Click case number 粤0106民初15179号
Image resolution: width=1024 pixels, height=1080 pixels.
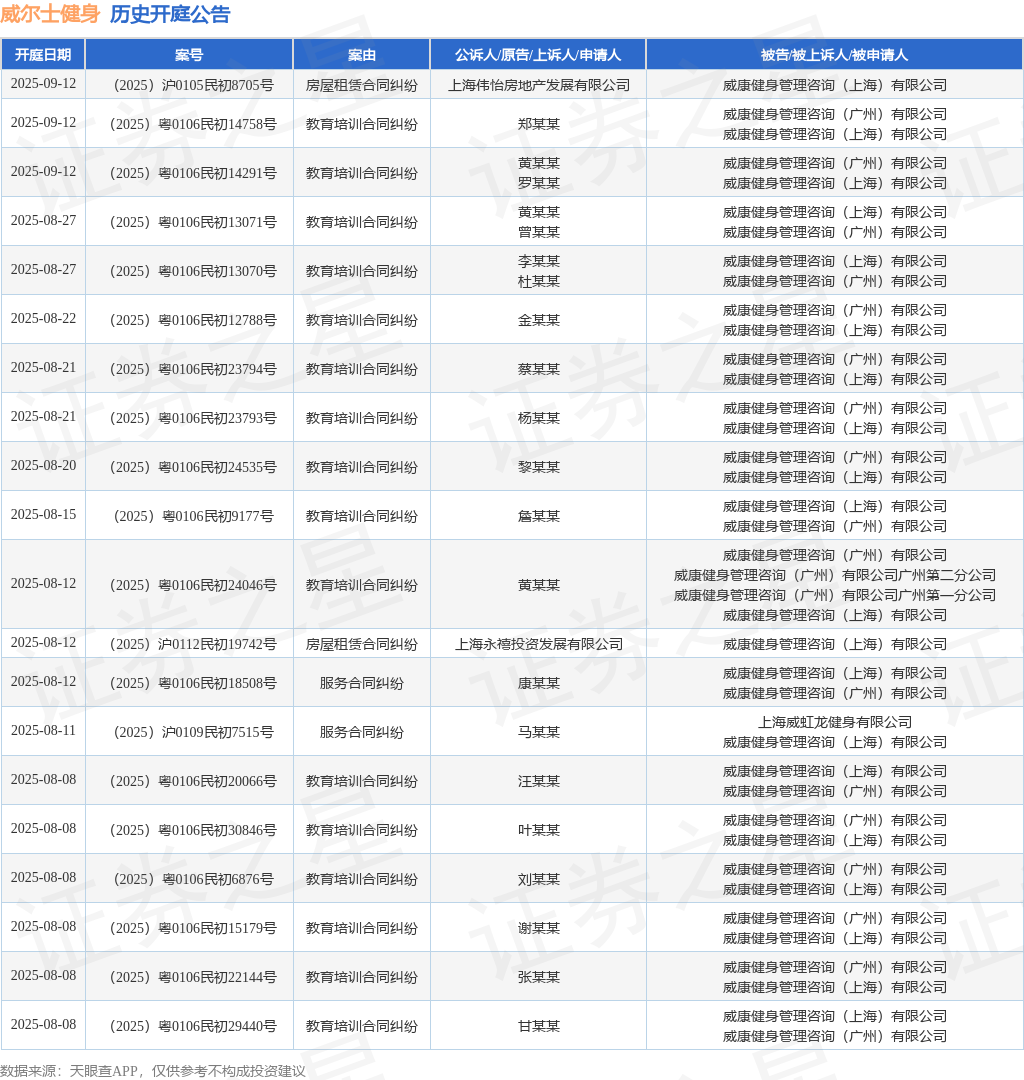[194, 927]
